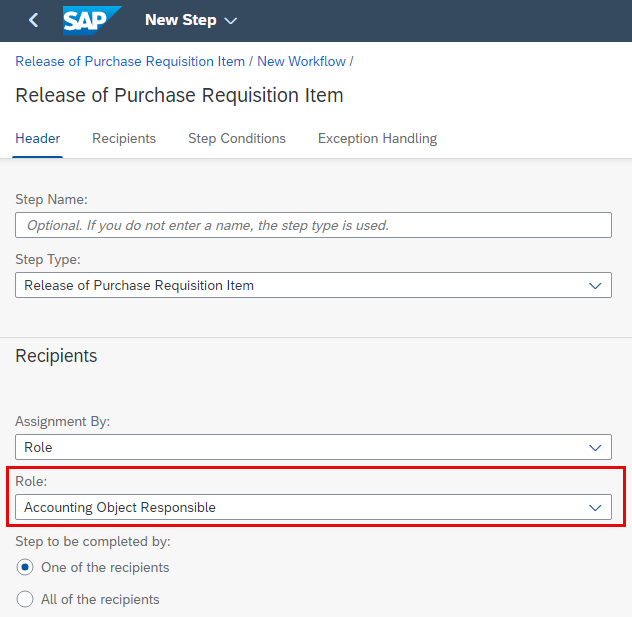
Task: Open Release of Purchase Requisition Item breadcrumb
Action: click(x=130, y=62)
